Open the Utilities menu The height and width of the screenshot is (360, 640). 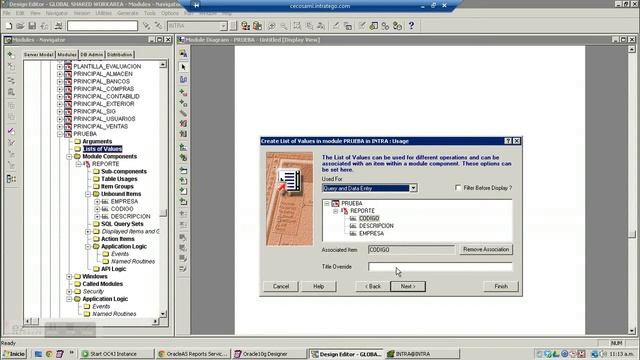click(x=103, y=13)
